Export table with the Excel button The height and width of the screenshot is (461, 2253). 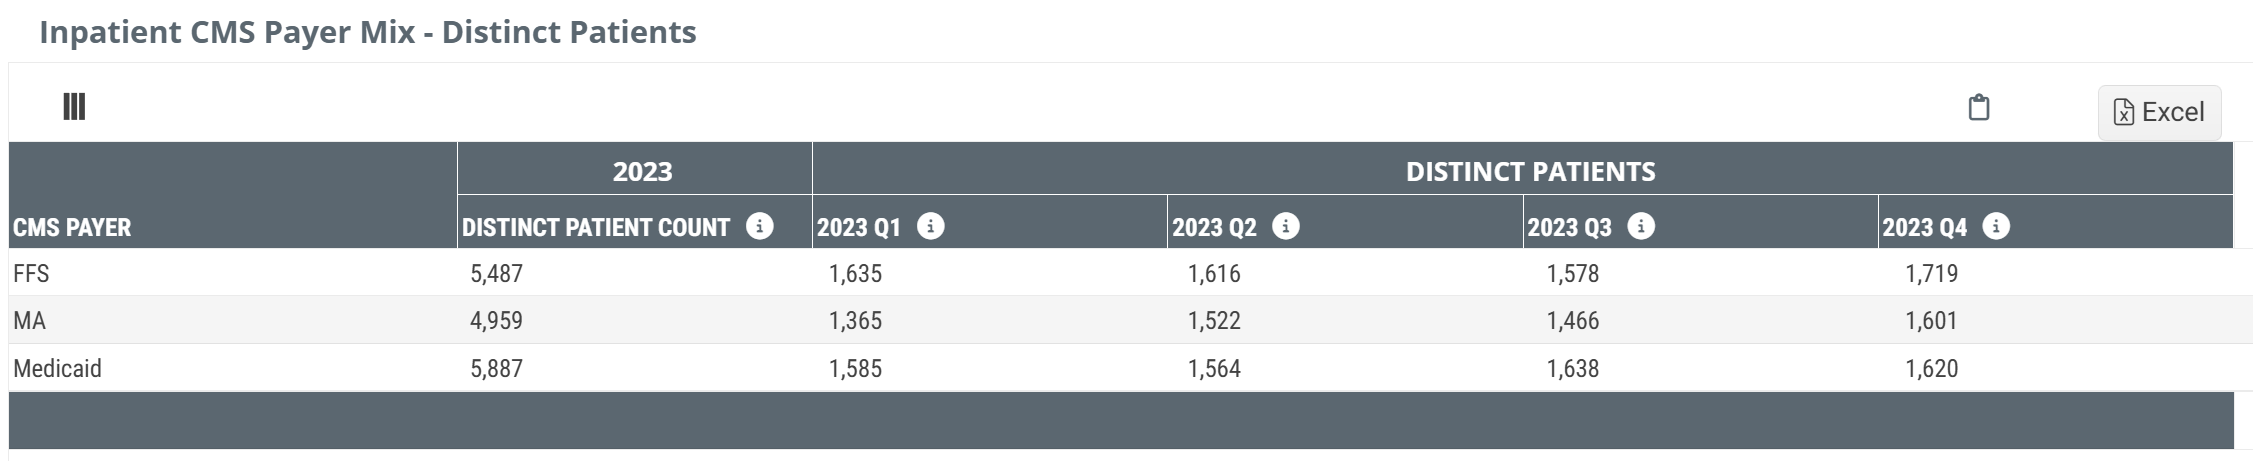pyautogui.click(x=2159, y=112)
